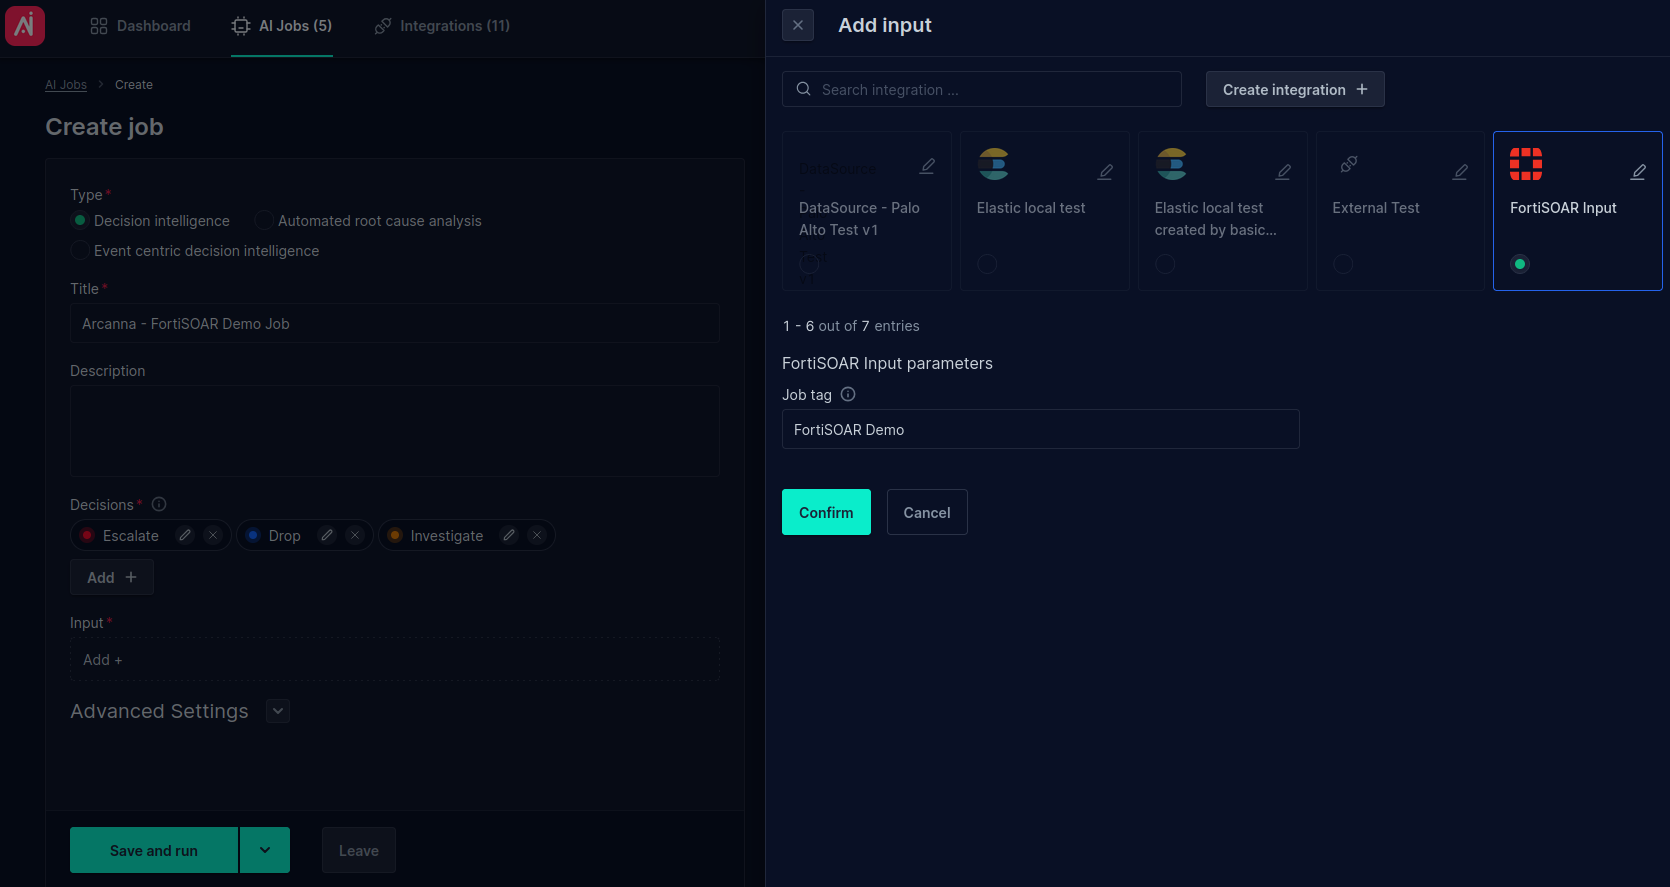Cancel adding input
This screenshot has width=1670, height=887.
pos(927,512)
